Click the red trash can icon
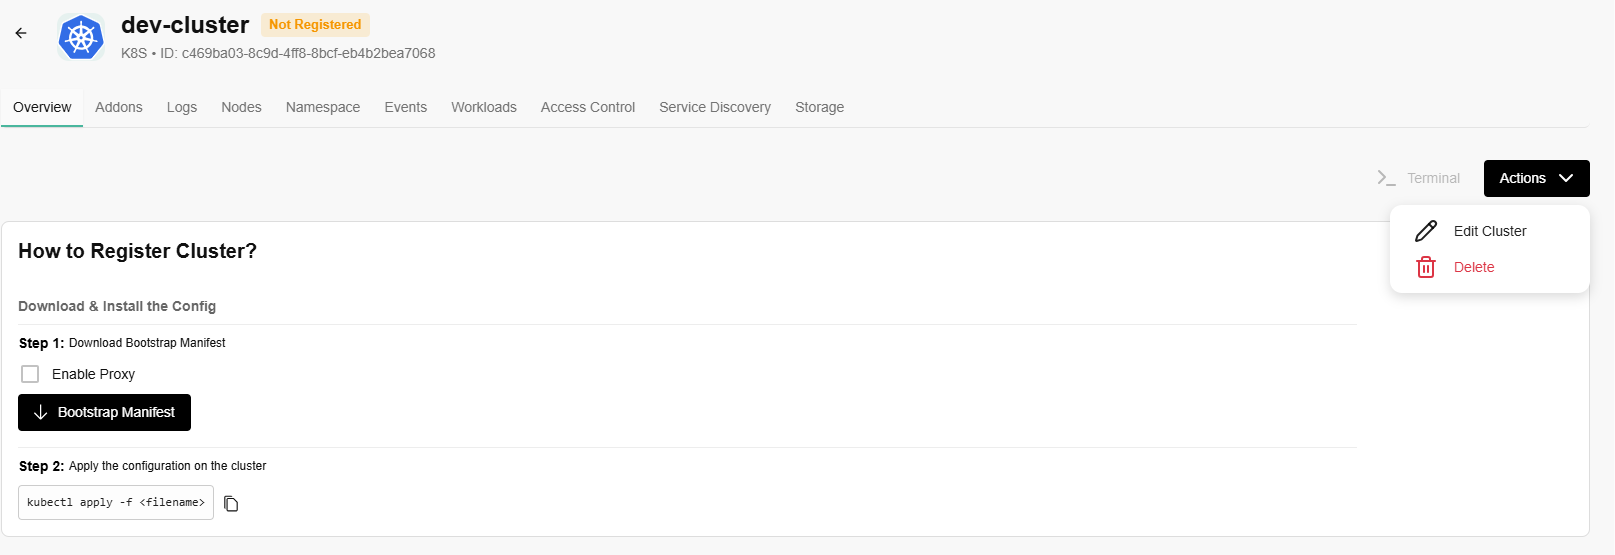The image size is (1615, 555). coord(1426,267)
